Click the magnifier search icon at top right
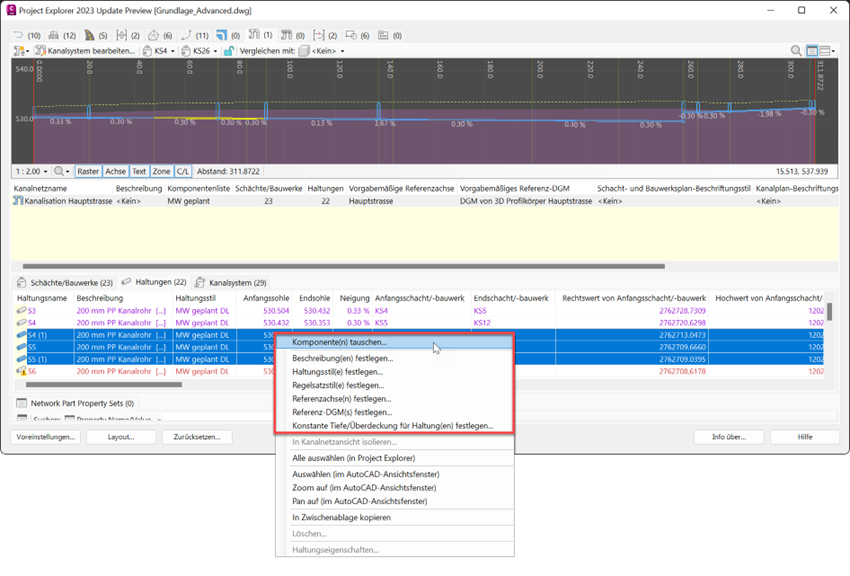This screenshot has width=850, height=576. pyautogui.click(x=796, y=51)
